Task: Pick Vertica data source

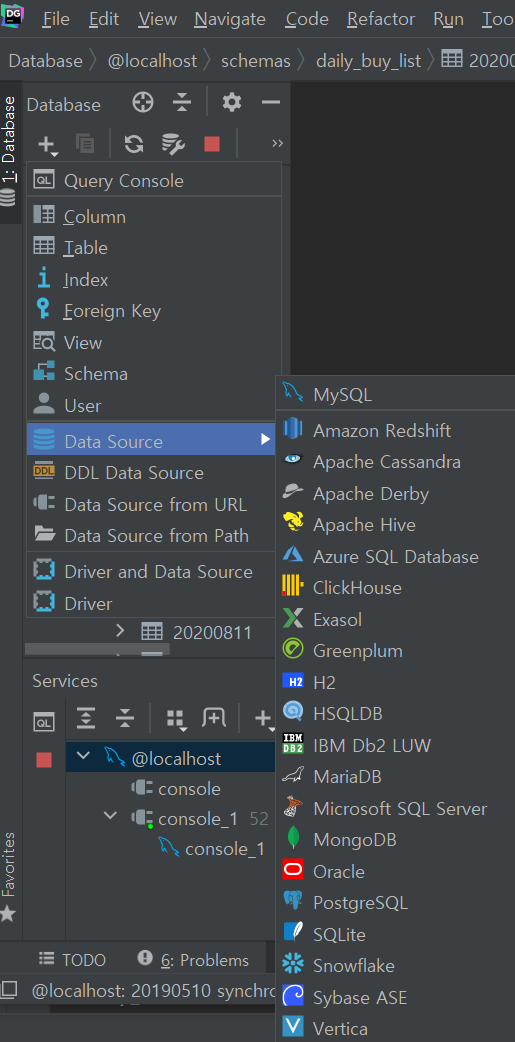Action: coord(395,1028)
